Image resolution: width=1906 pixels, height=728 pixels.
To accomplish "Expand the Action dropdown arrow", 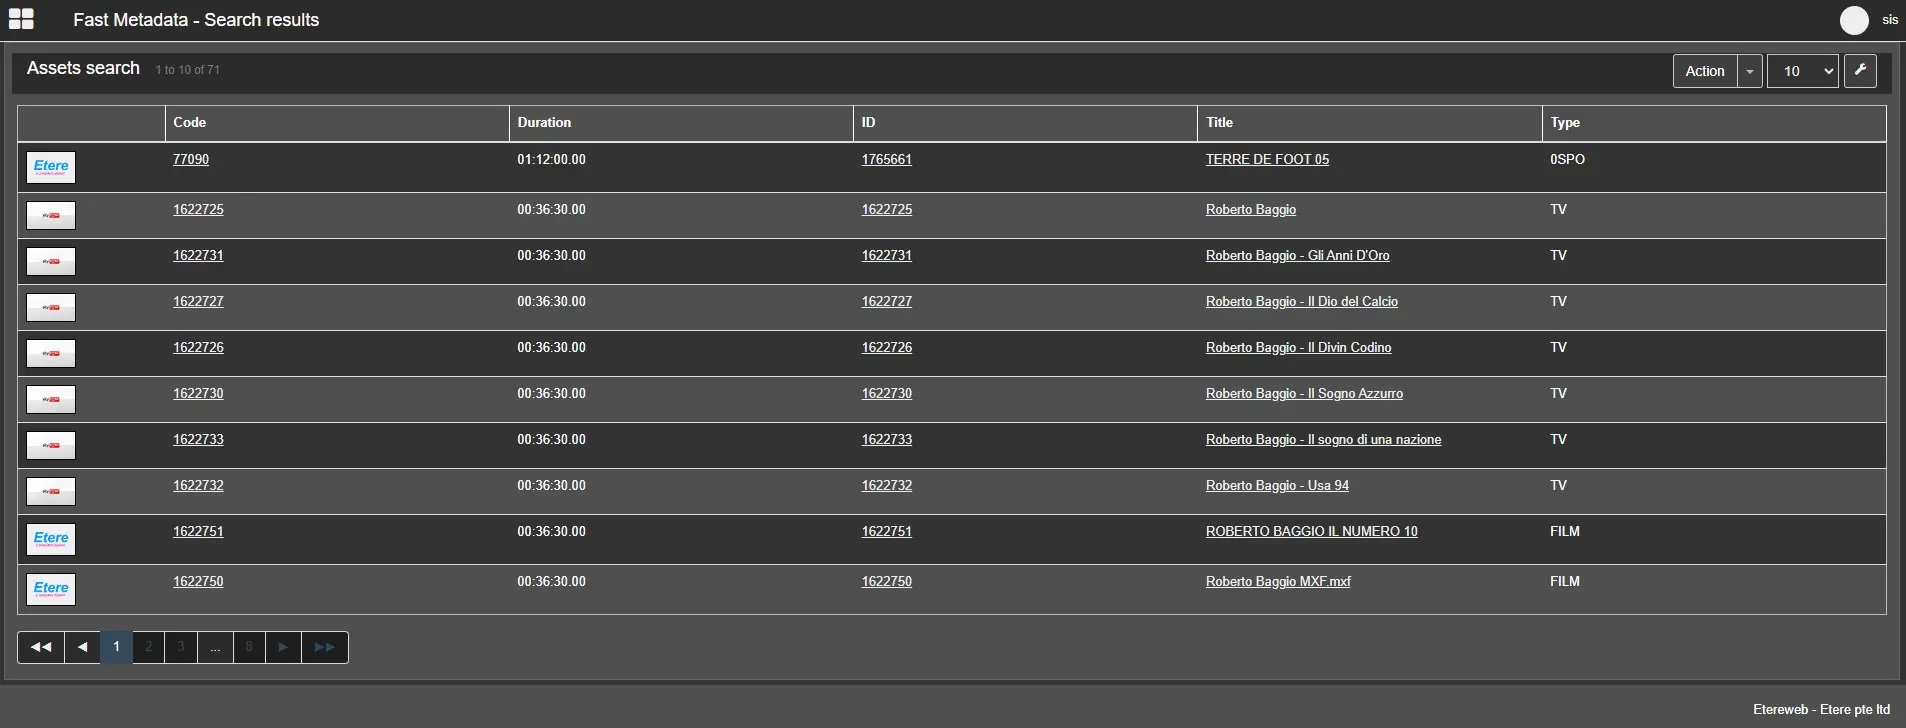I will point(1750,71).
